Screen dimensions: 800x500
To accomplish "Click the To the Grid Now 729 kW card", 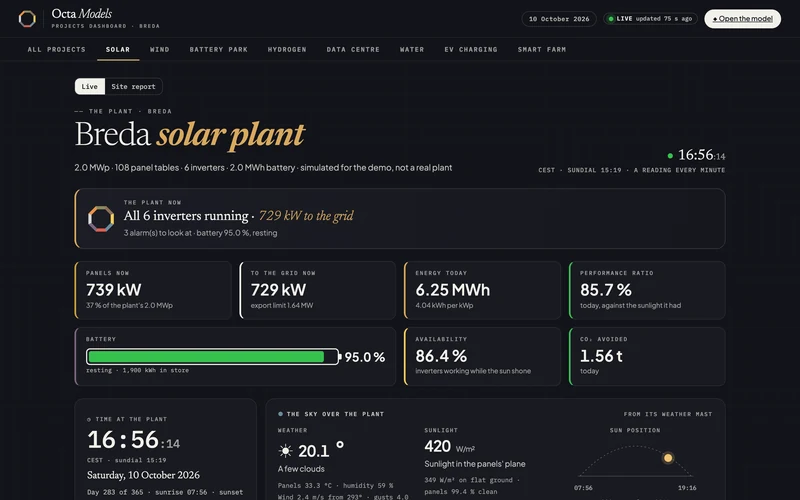I will 317,290.
